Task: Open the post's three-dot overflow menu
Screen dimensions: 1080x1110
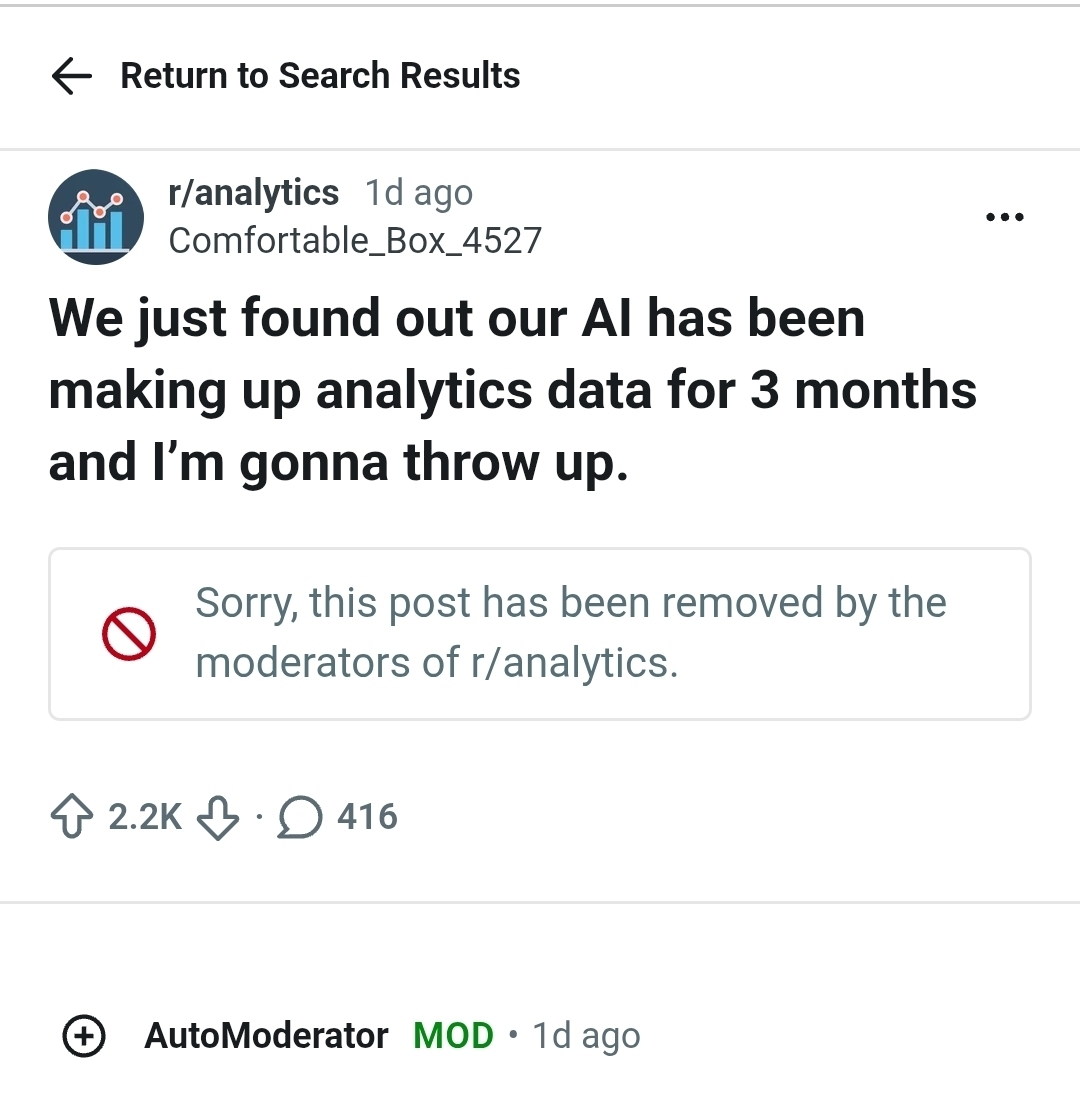Action: click(1004, 217)
